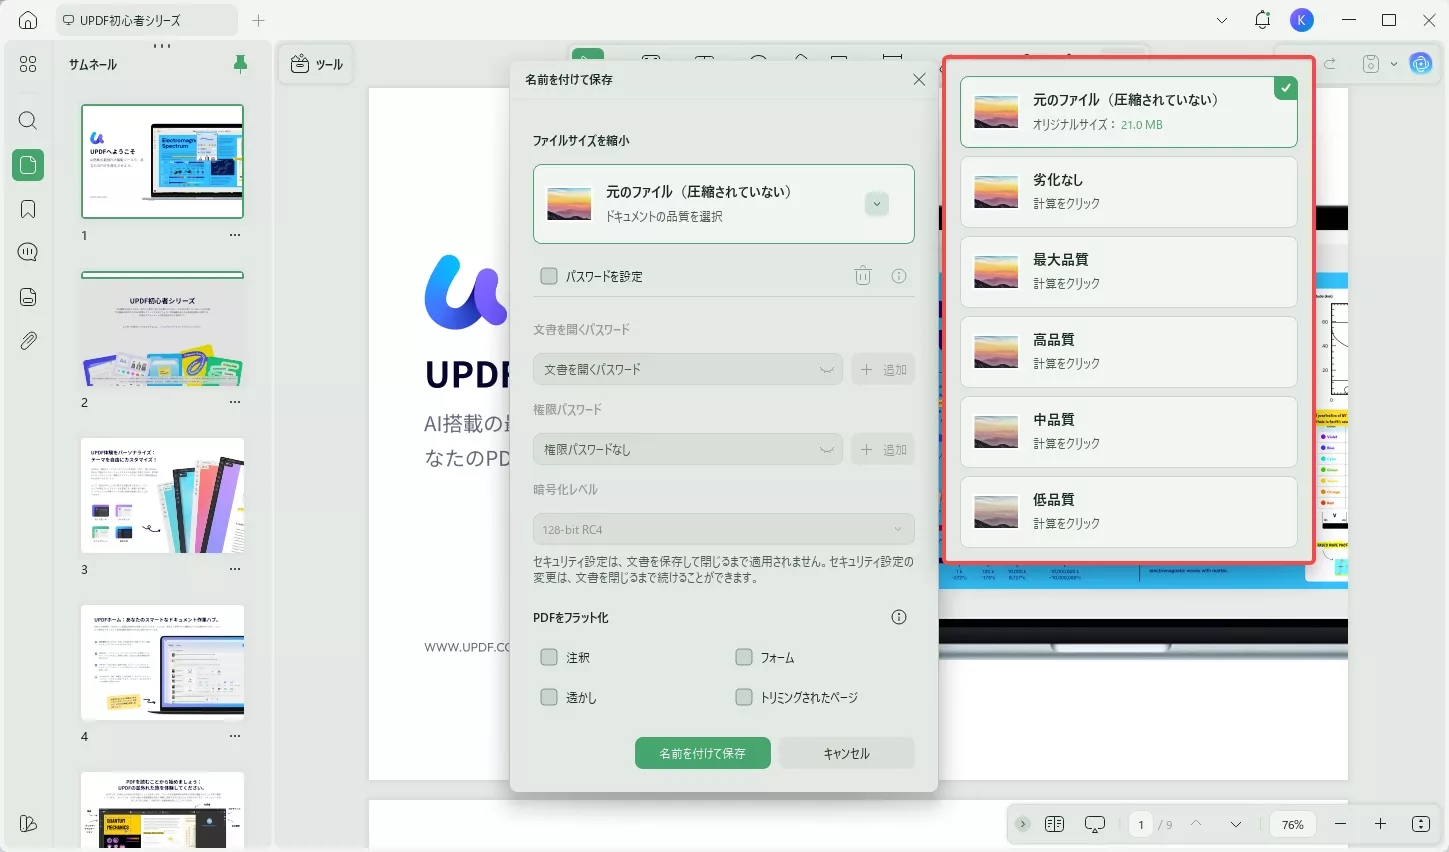
Task: Click the redo arrow icon
Action: [x=1330, y=64]
